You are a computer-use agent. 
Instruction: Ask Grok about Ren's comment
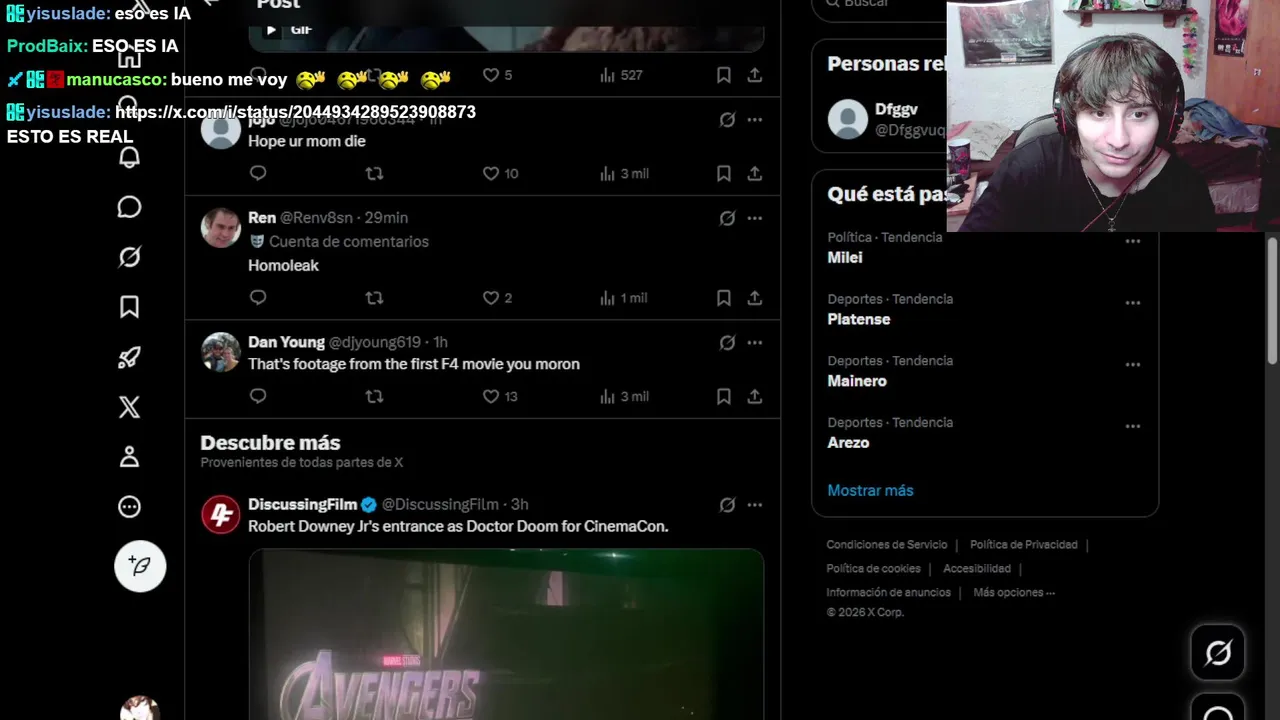[x=728, y=218]
